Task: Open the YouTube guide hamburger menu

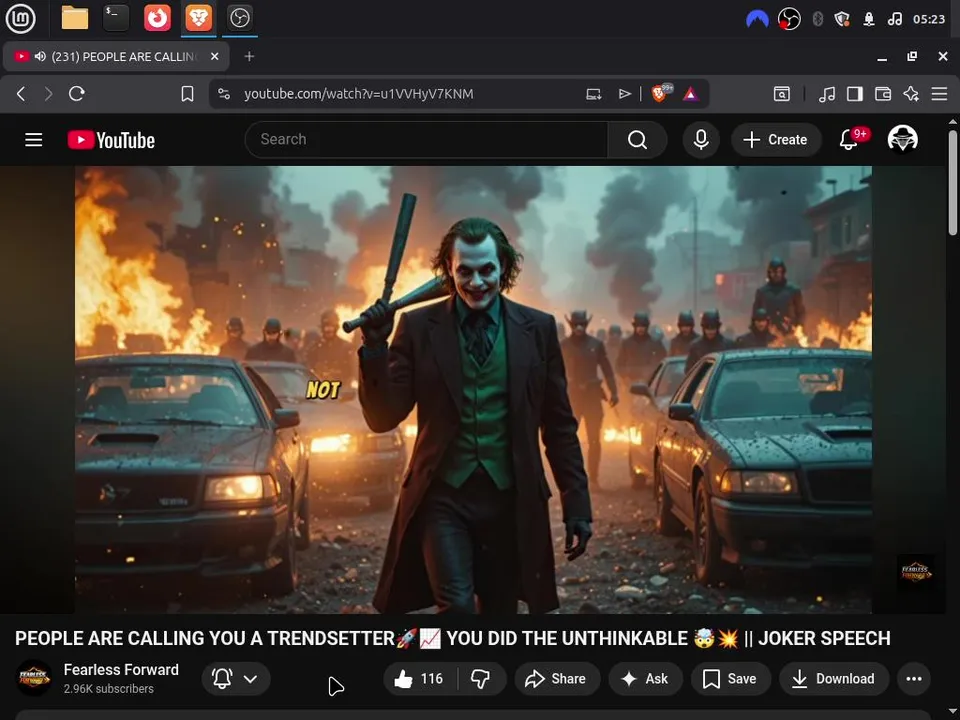Action: [34, 140]
